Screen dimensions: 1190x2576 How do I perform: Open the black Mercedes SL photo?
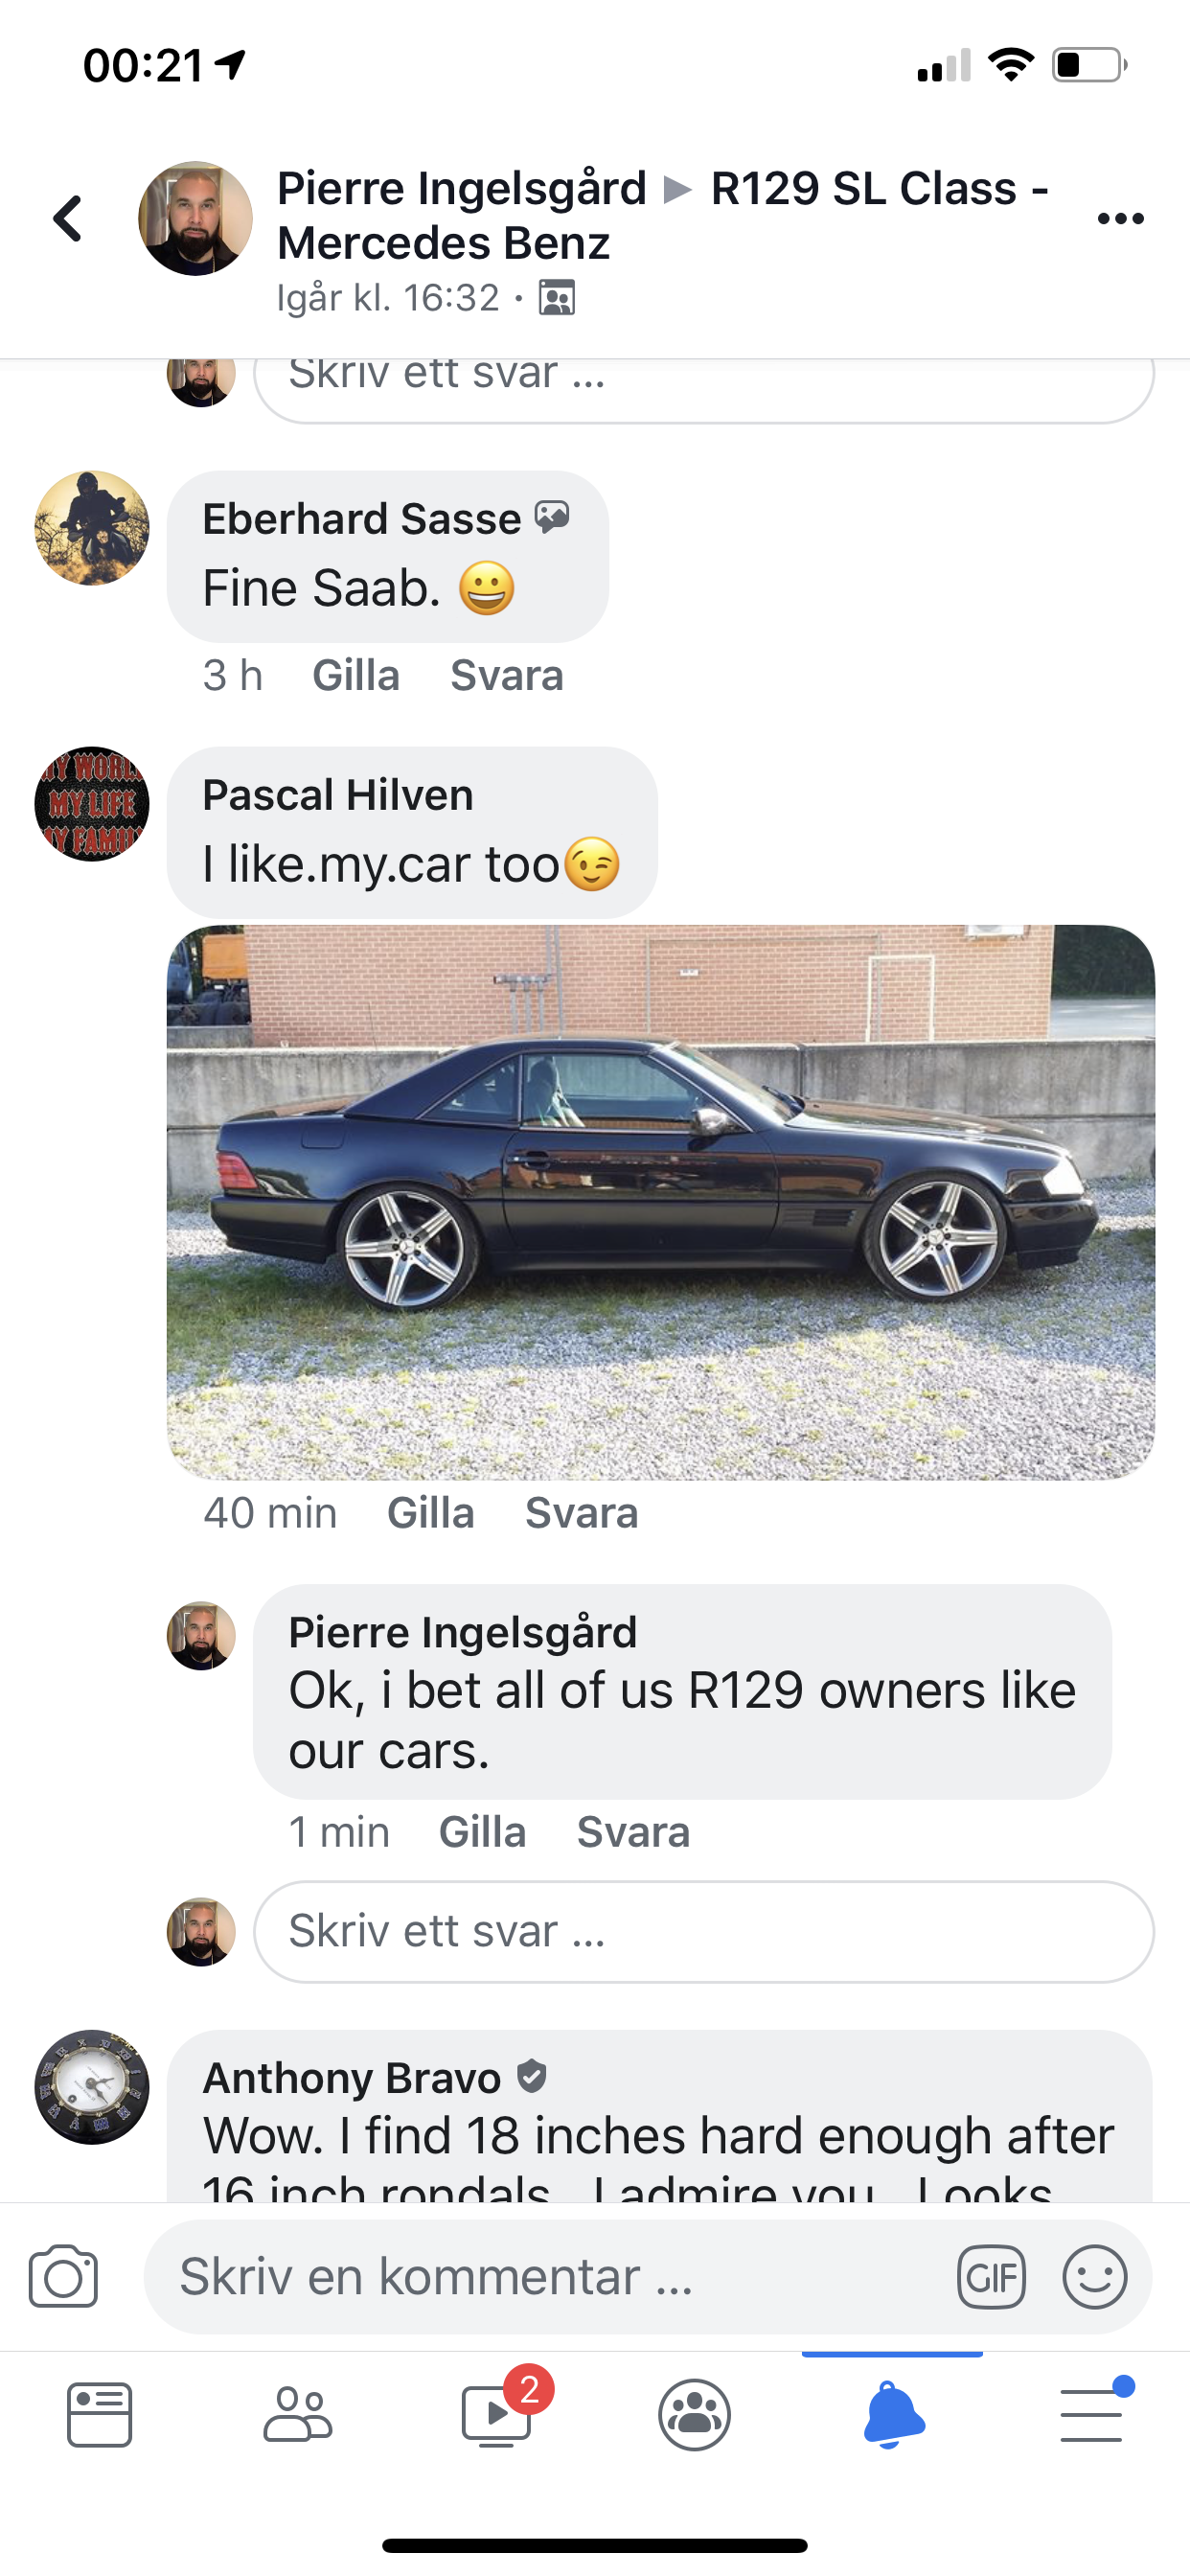point(661,1202)
